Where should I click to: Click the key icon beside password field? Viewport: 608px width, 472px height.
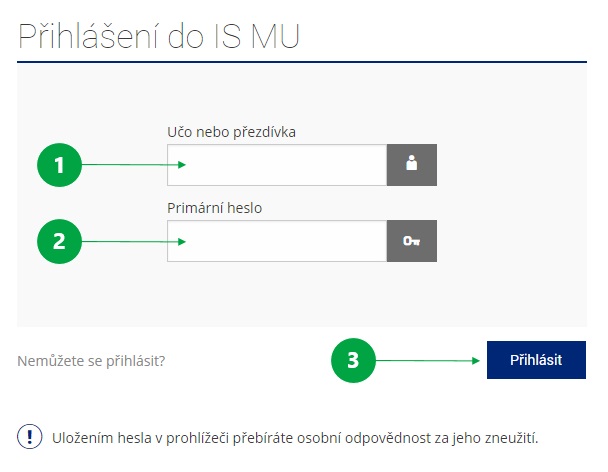pyautogui.click(x=411, y=241)
